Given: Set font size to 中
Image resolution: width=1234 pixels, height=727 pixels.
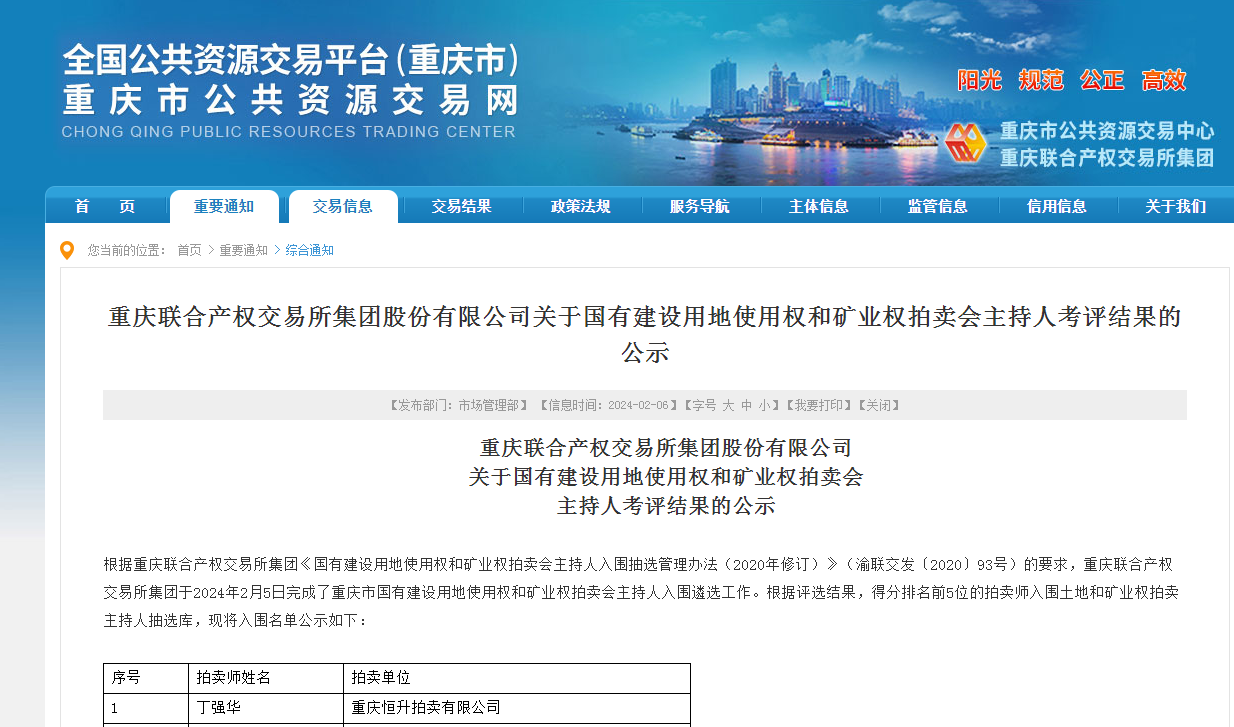Looking at the screenshot, I should [x=746, y=405].
